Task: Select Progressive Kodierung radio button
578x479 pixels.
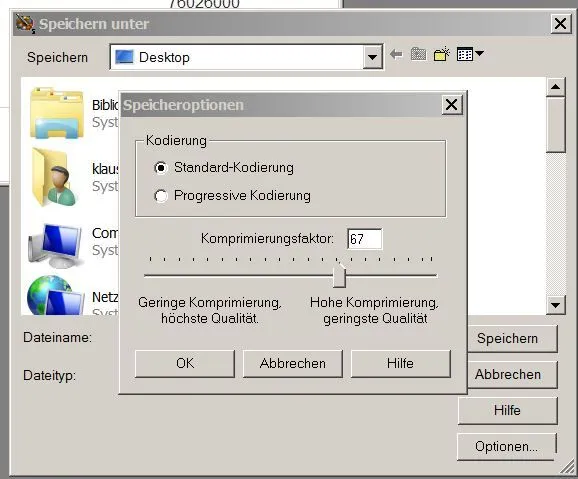Action: click(161, 196)
